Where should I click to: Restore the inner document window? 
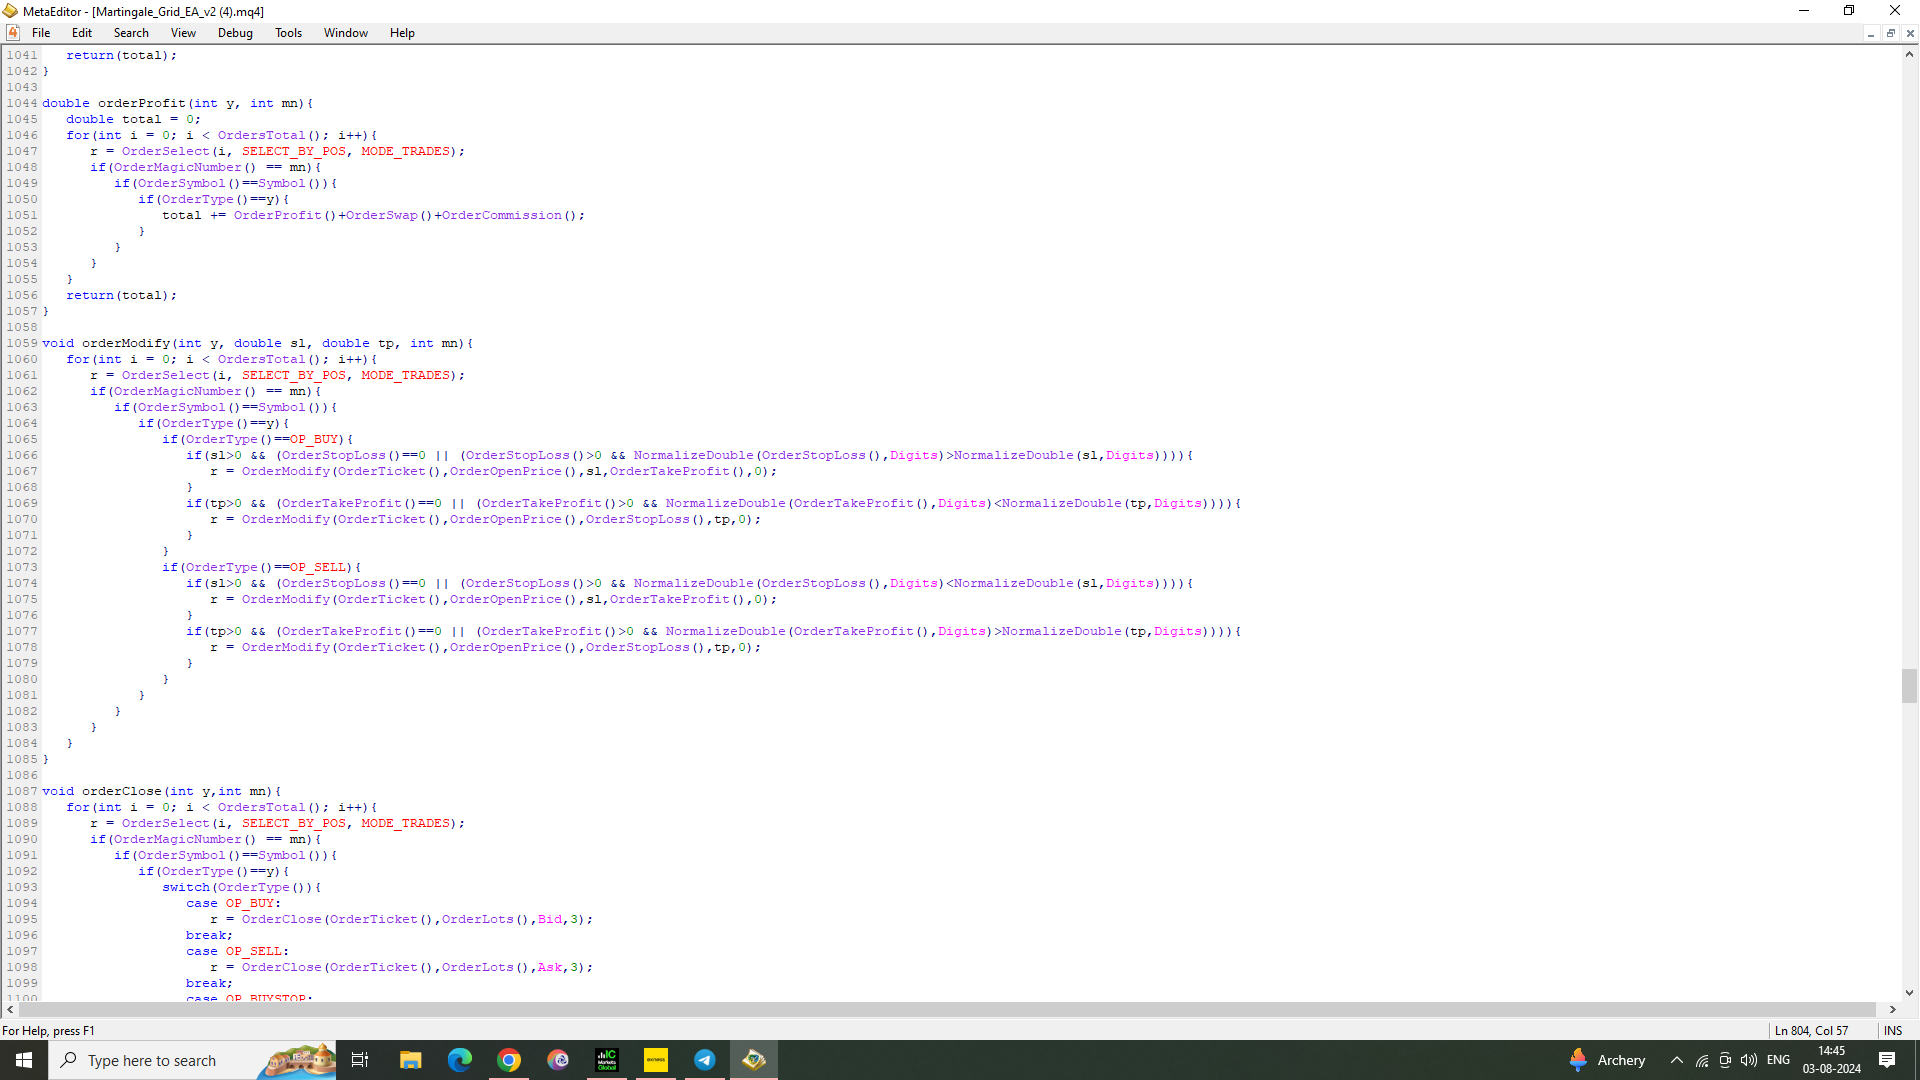pyautogui.click(x=1891, y=33)
